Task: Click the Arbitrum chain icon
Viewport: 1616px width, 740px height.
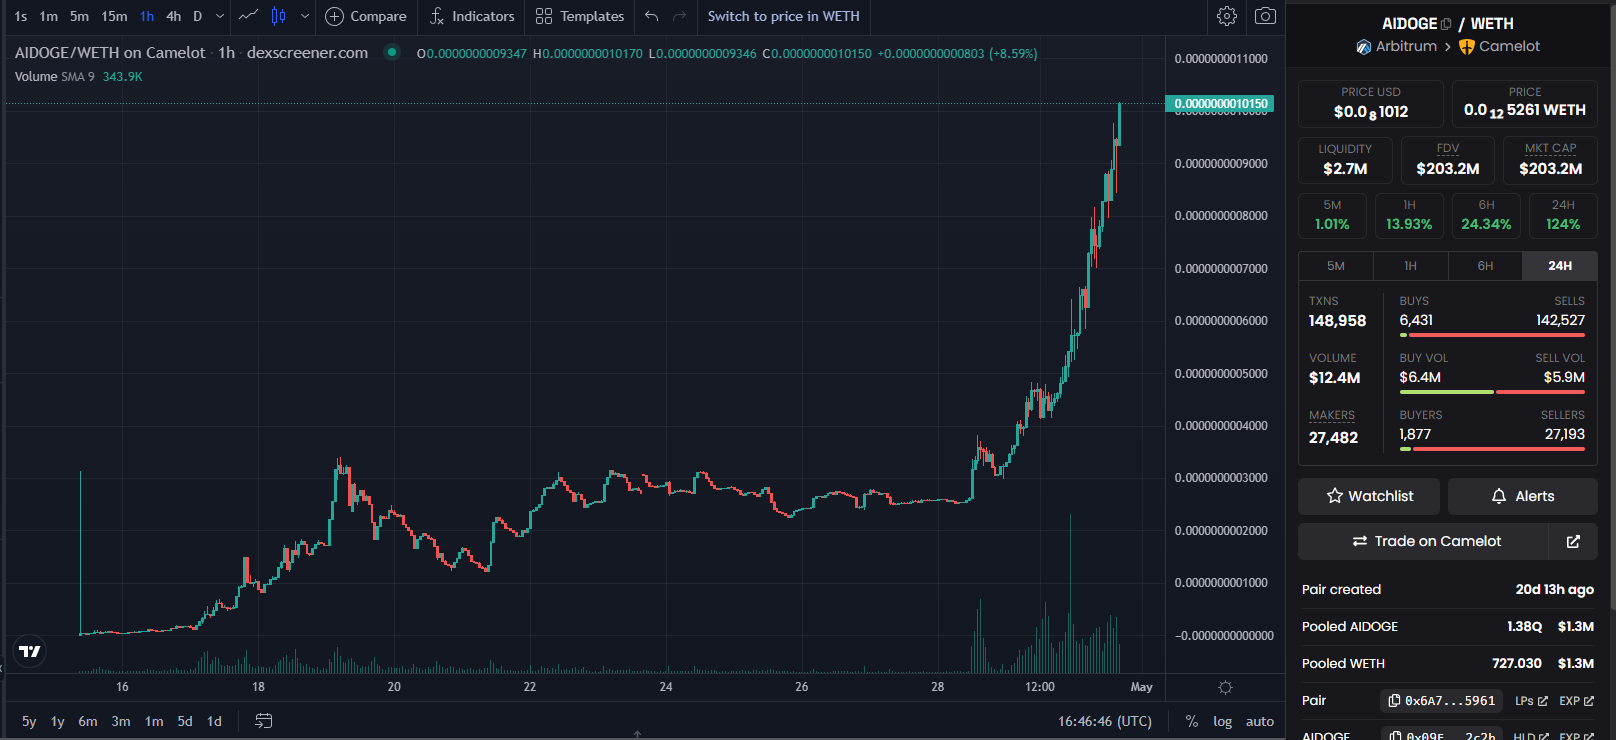Action: click(x=1364, y=47)
